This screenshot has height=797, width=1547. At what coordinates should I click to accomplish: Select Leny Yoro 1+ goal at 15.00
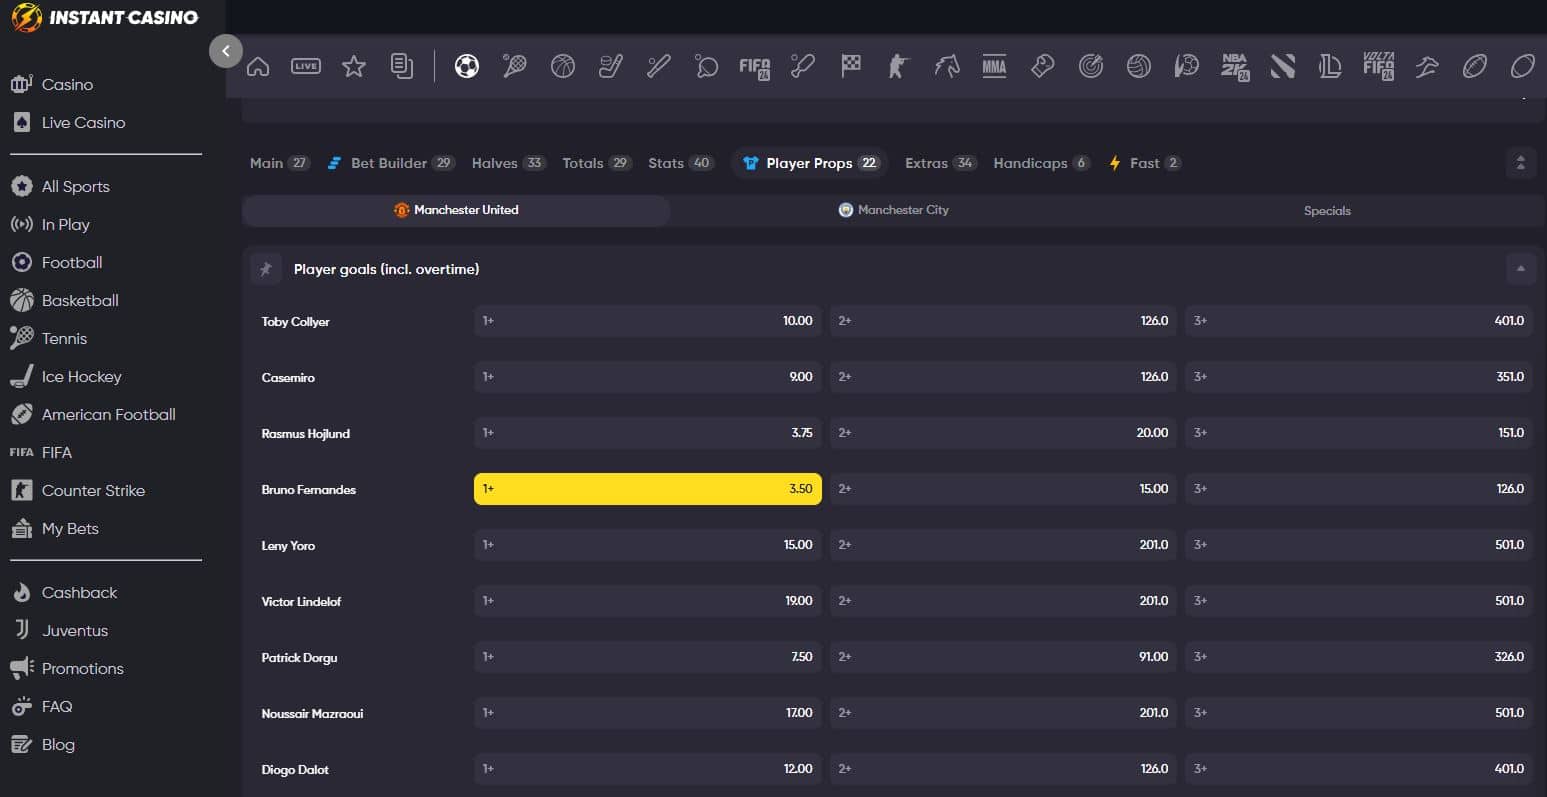click(648, 545)
